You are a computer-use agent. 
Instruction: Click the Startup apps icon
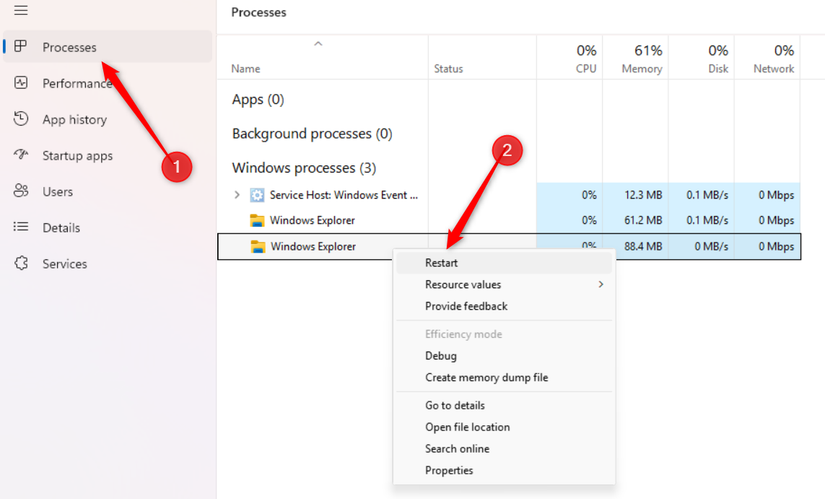tap(21, 155)
